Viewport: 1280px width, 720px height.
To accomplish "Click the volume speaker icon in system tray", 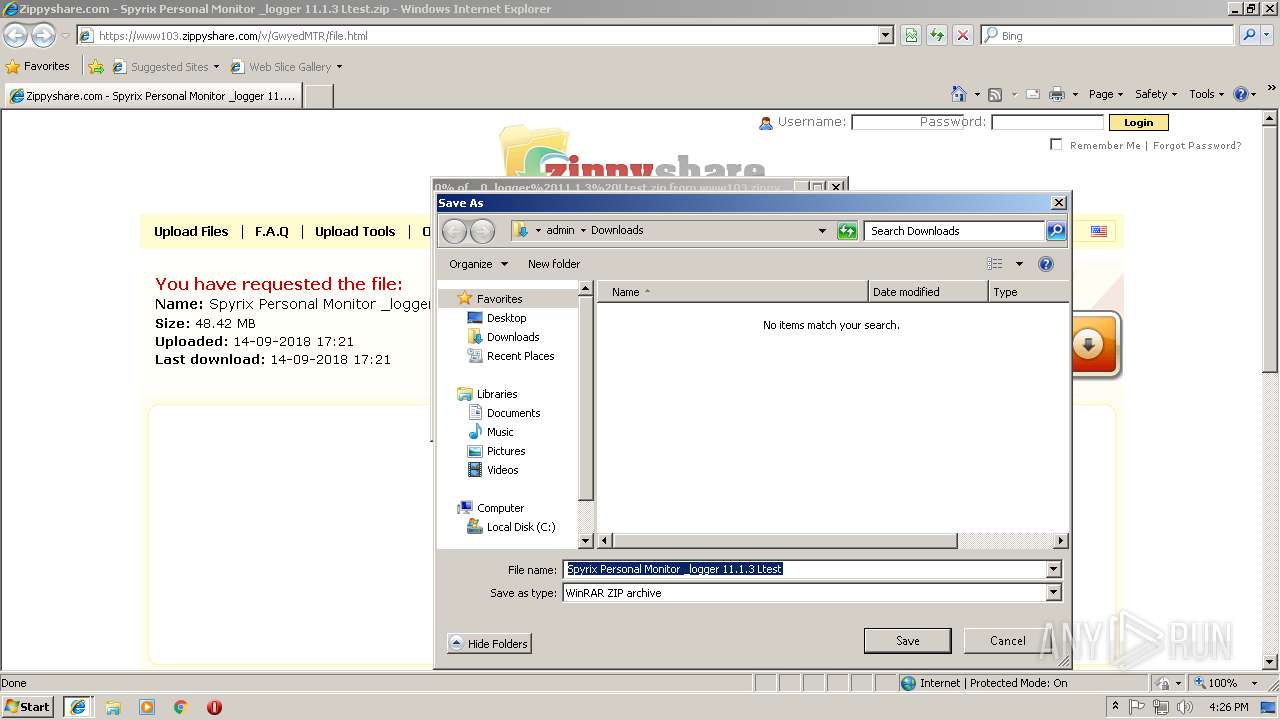I will (x=1185, y=707).
